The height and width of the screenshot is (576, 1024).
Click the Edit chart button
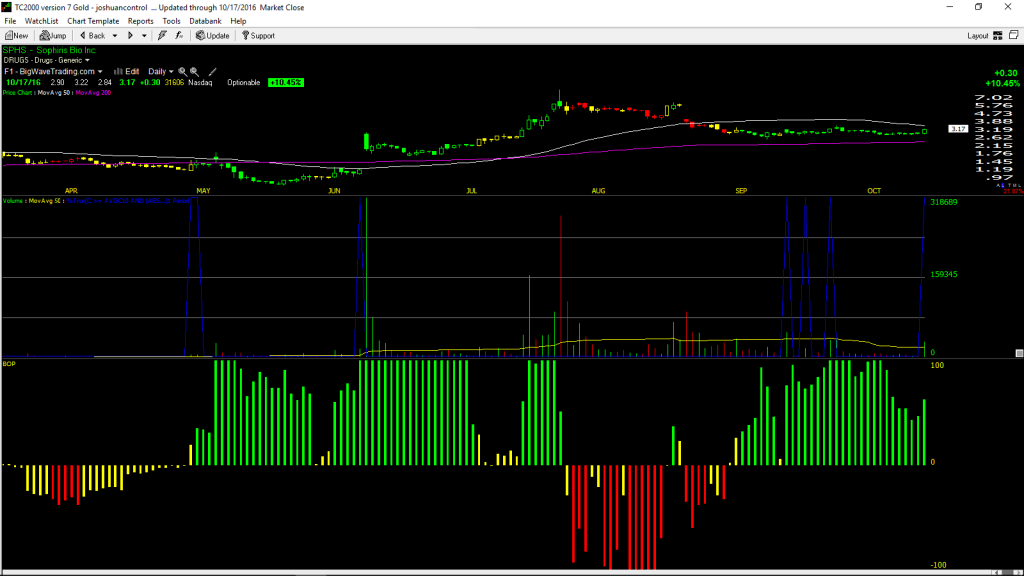[x=127, y=72]
